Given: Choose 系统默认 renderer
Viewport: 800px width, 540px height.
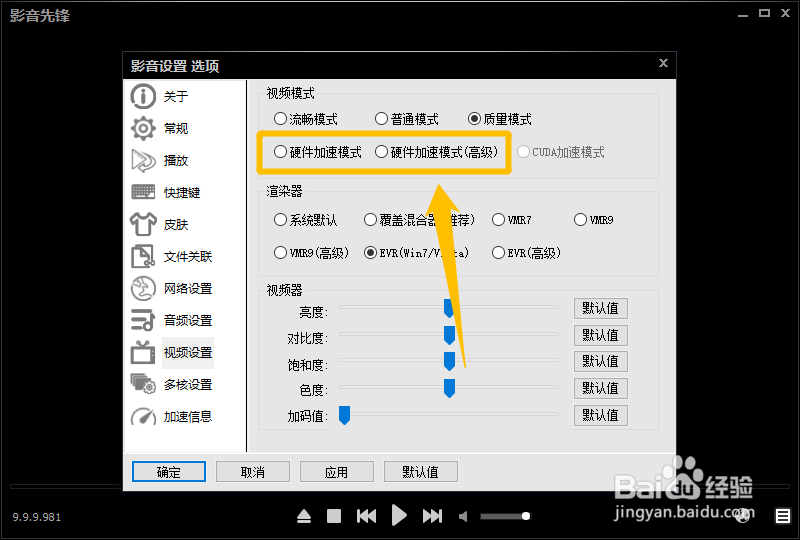Looking at the screenshot, I should tap(306, 220).
